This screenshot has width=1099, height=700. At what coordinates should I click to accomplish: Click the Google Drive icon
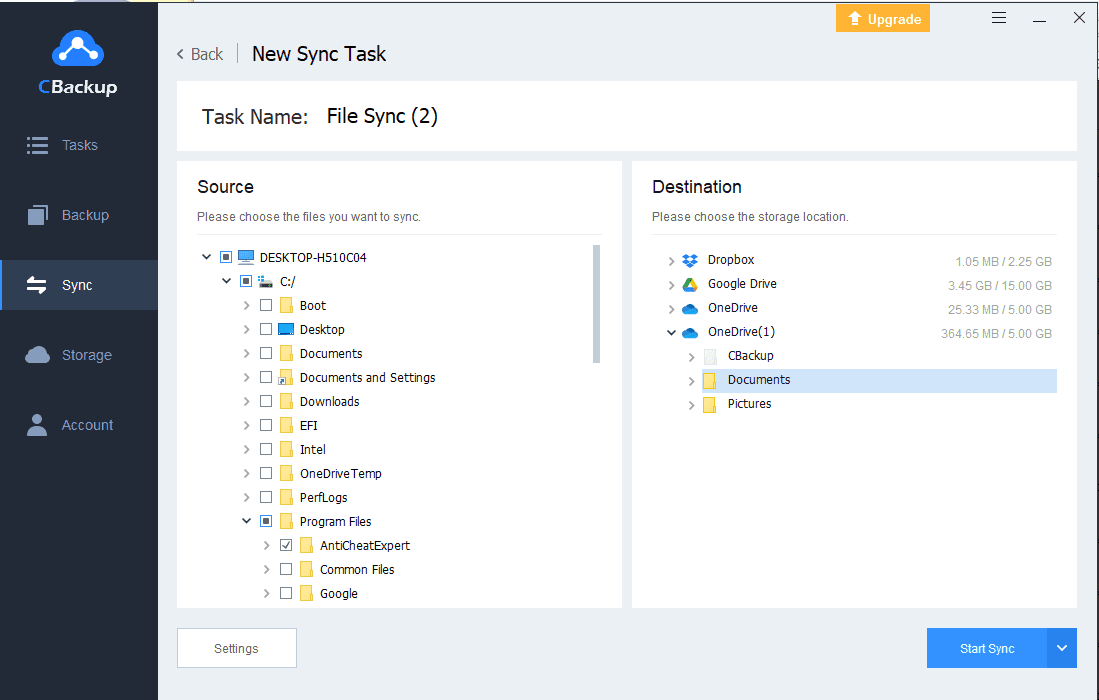coord(690,284)
